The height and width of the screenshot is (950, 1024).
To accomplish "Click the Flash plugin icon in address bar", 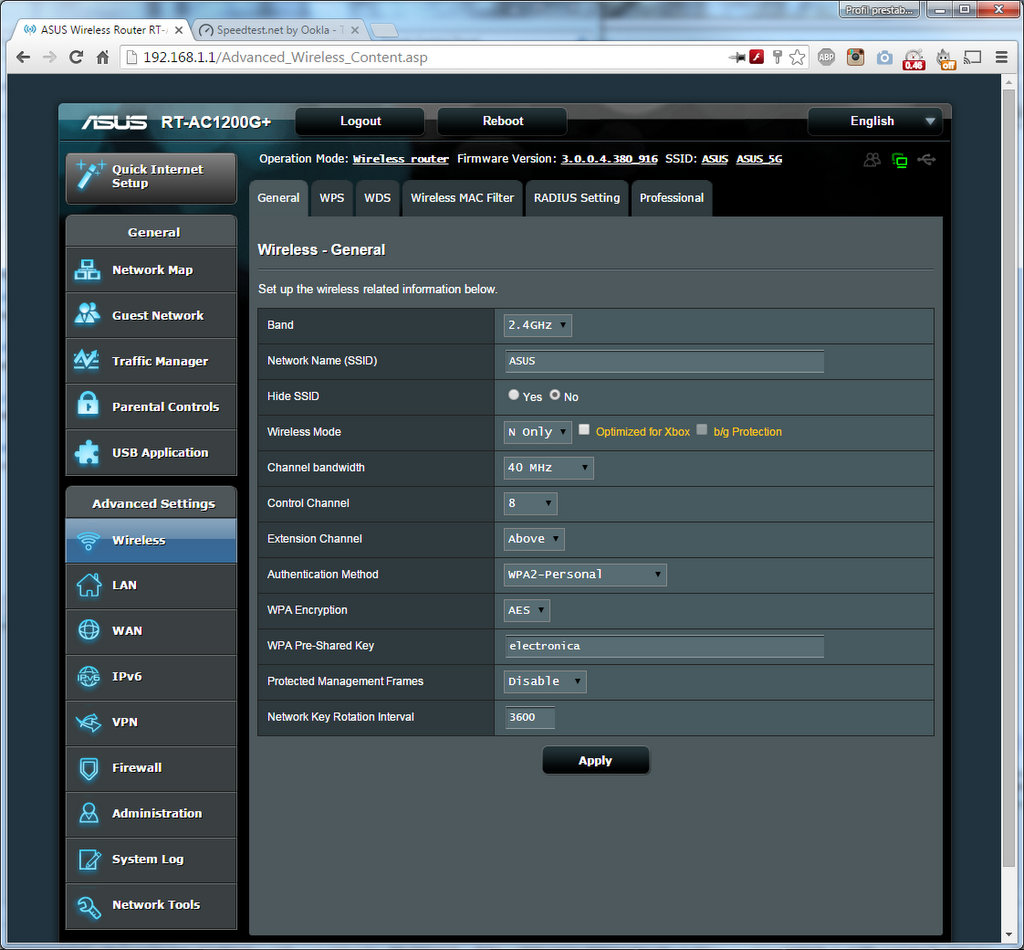I will [756, 57].
